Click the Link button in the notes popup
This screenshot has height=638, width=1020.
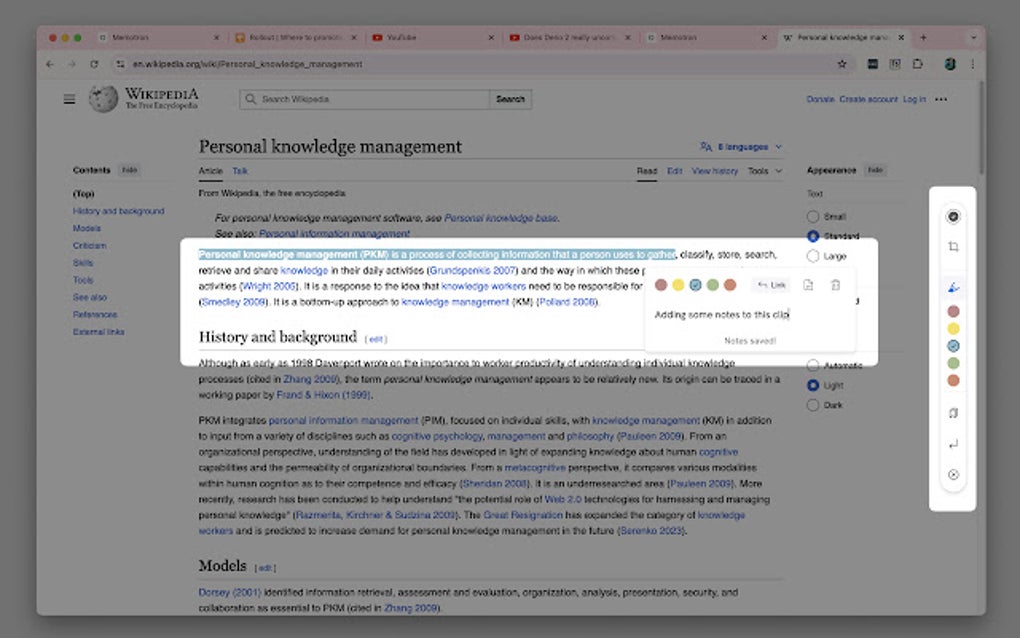pyautogui.click(x=772, y=285)
